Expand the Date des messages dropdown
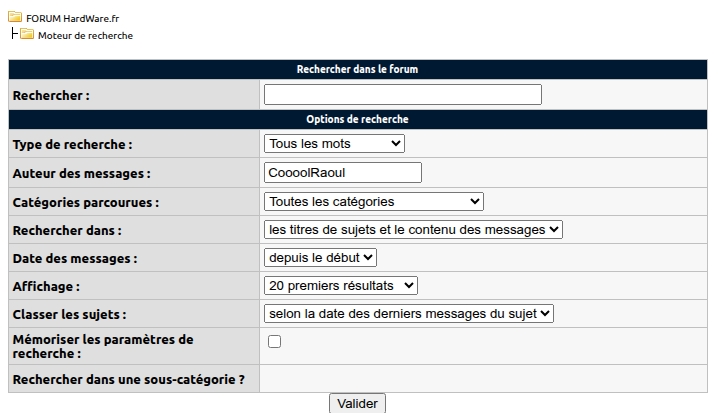 click(x=321, y=258)
